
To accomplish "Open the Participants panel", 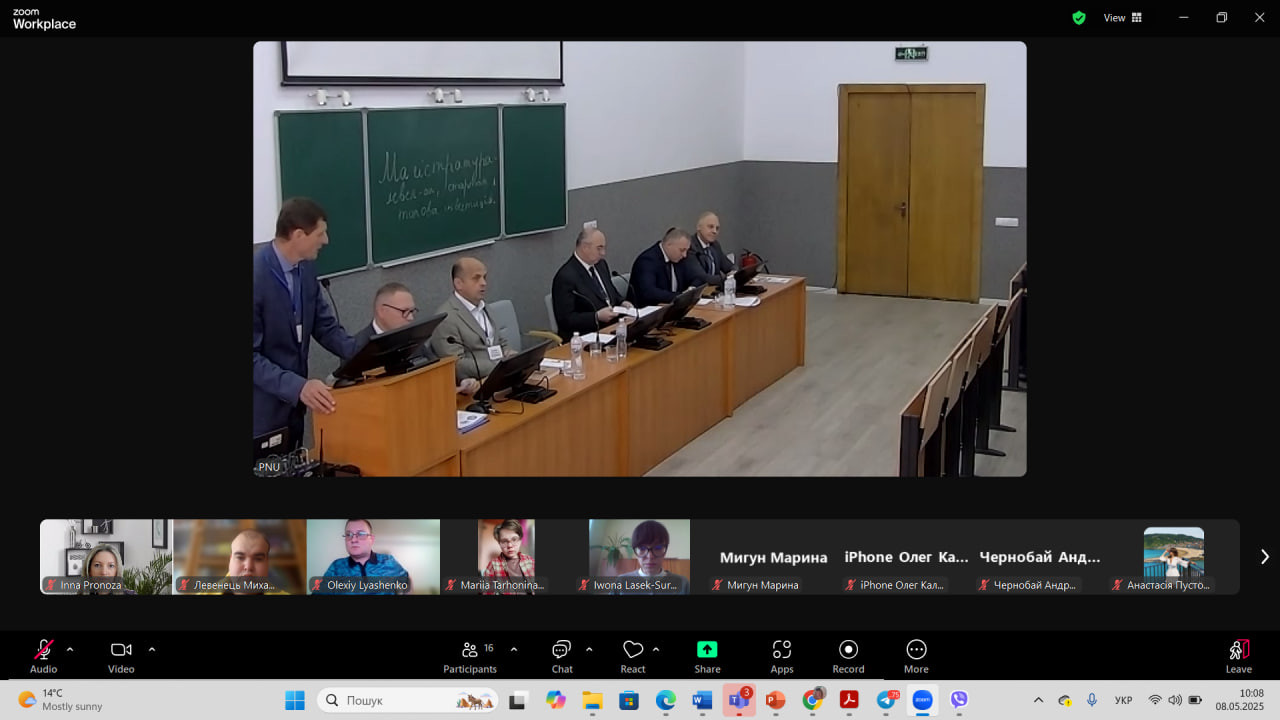I will pos(469,656).
